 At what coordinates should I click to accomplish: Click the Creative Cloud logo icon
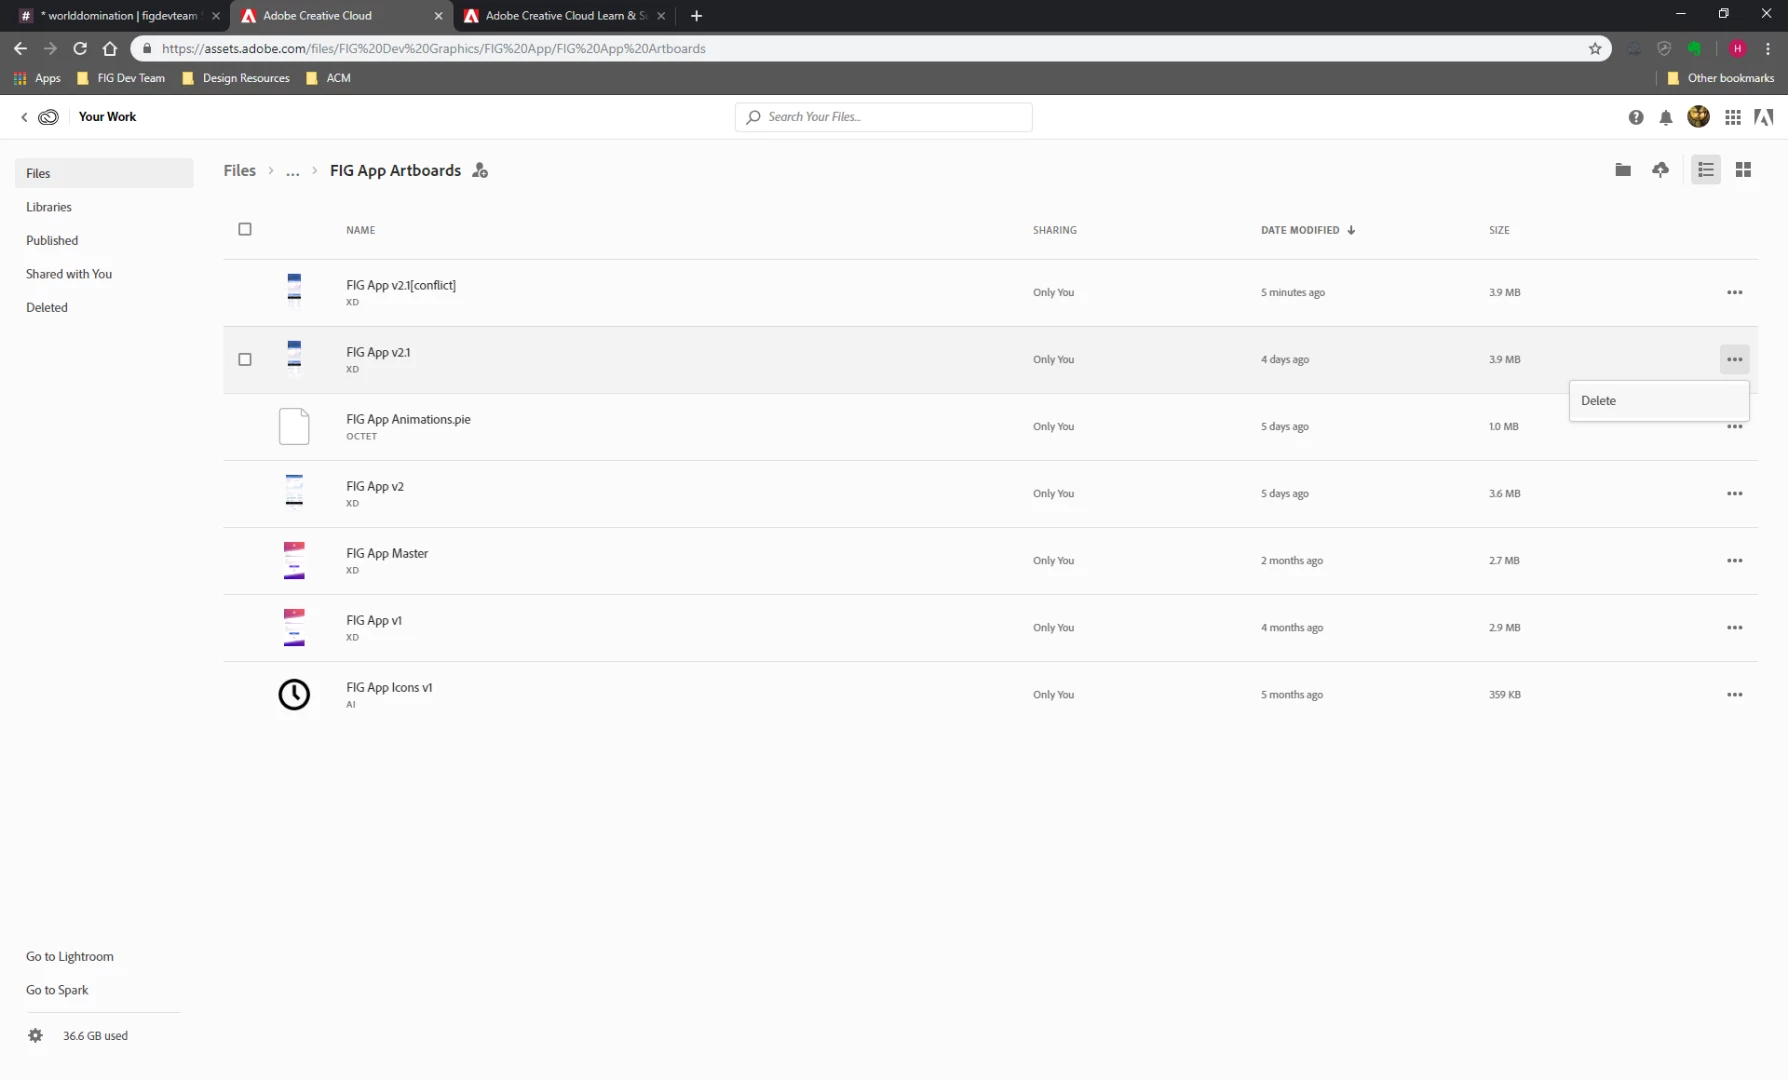48,117
